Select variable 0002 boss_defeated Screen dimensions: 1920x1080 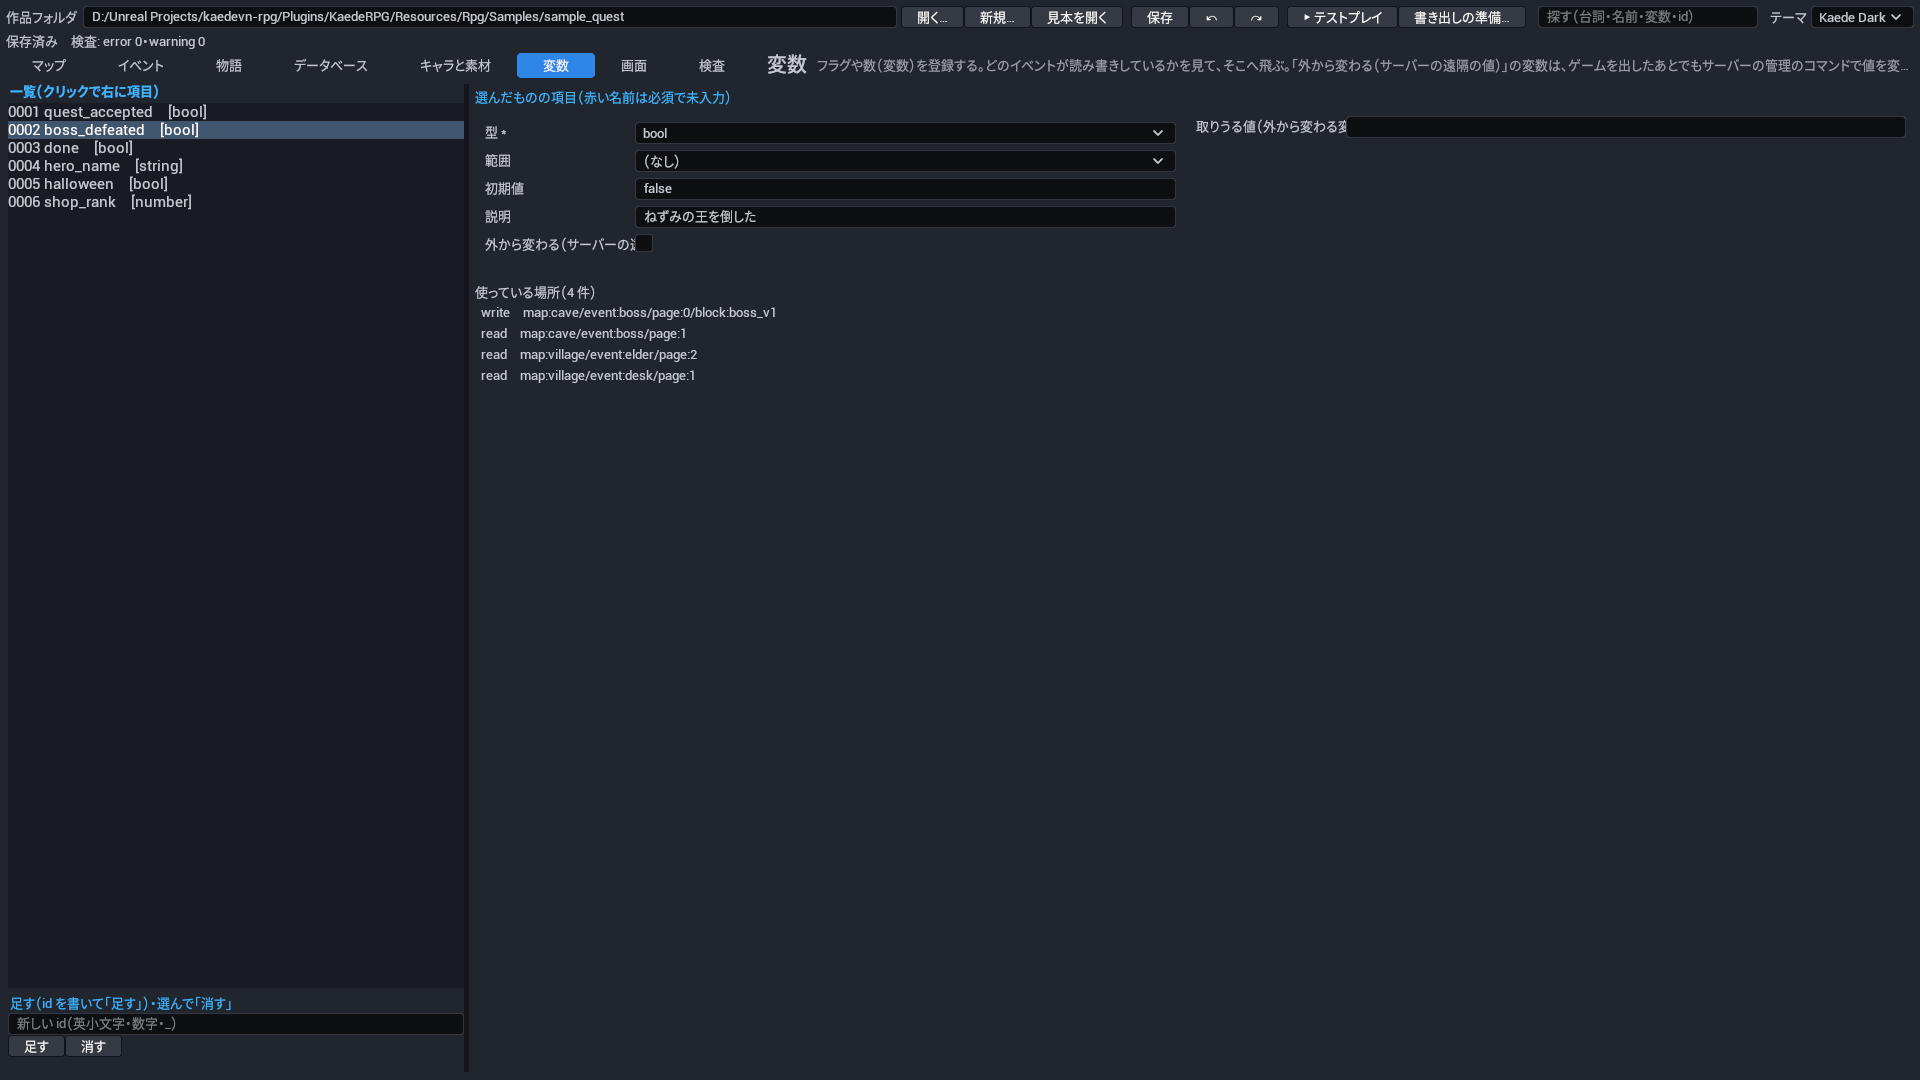click(236, 130)
